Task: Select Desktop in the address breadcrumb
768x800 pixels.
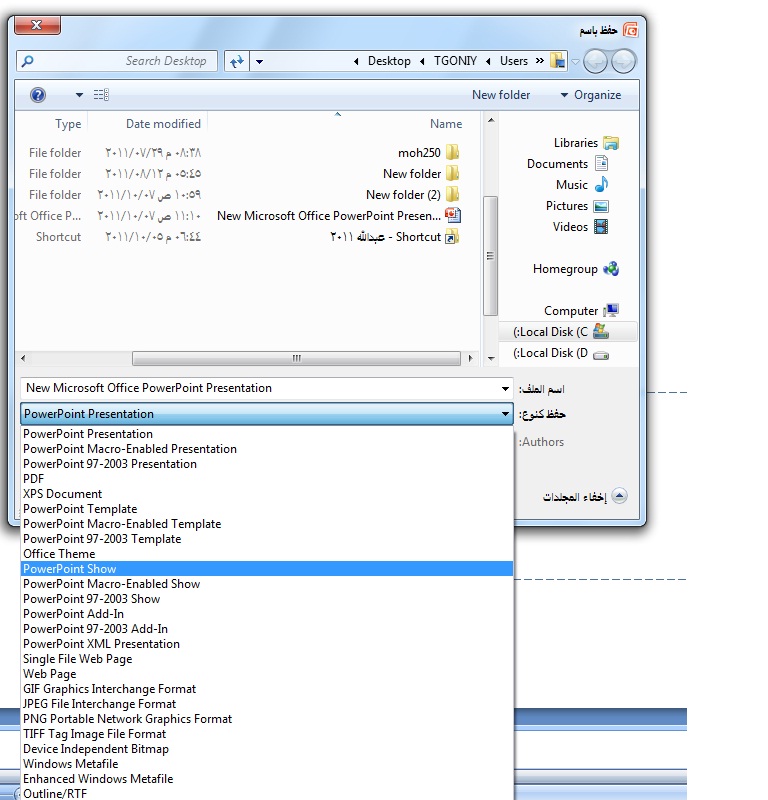Action: tap(389, 61)
